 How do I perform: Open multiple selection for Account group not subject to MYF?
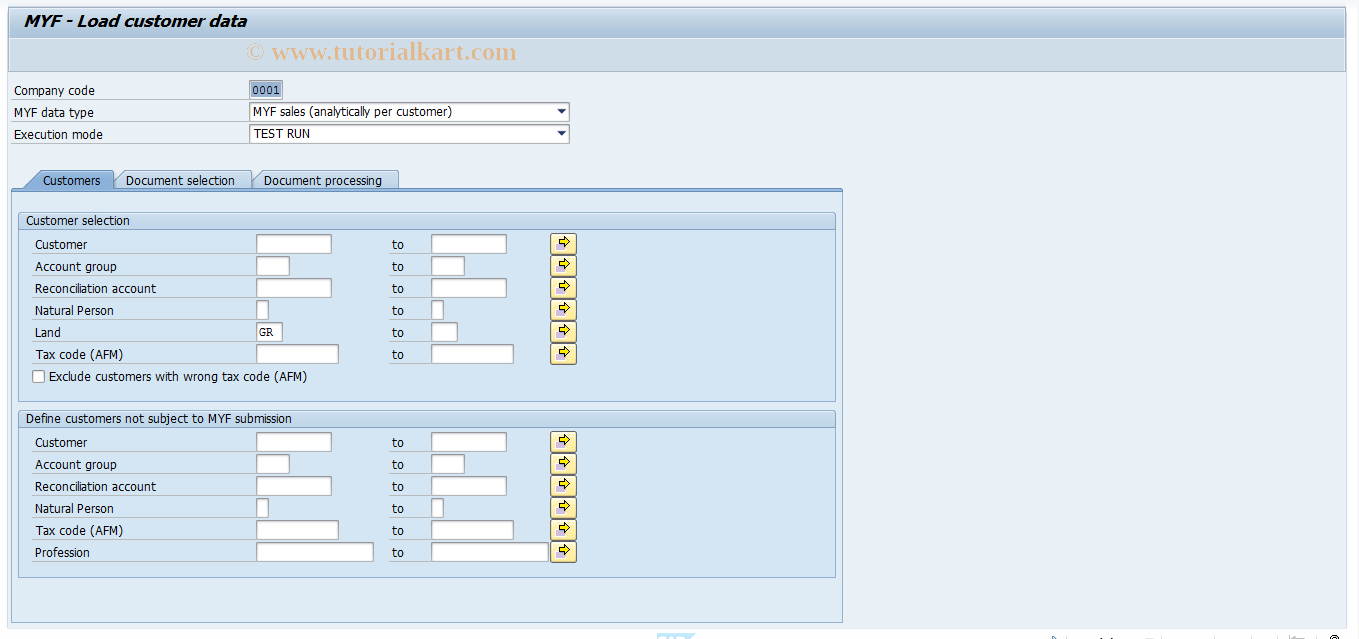pos(563,464)
